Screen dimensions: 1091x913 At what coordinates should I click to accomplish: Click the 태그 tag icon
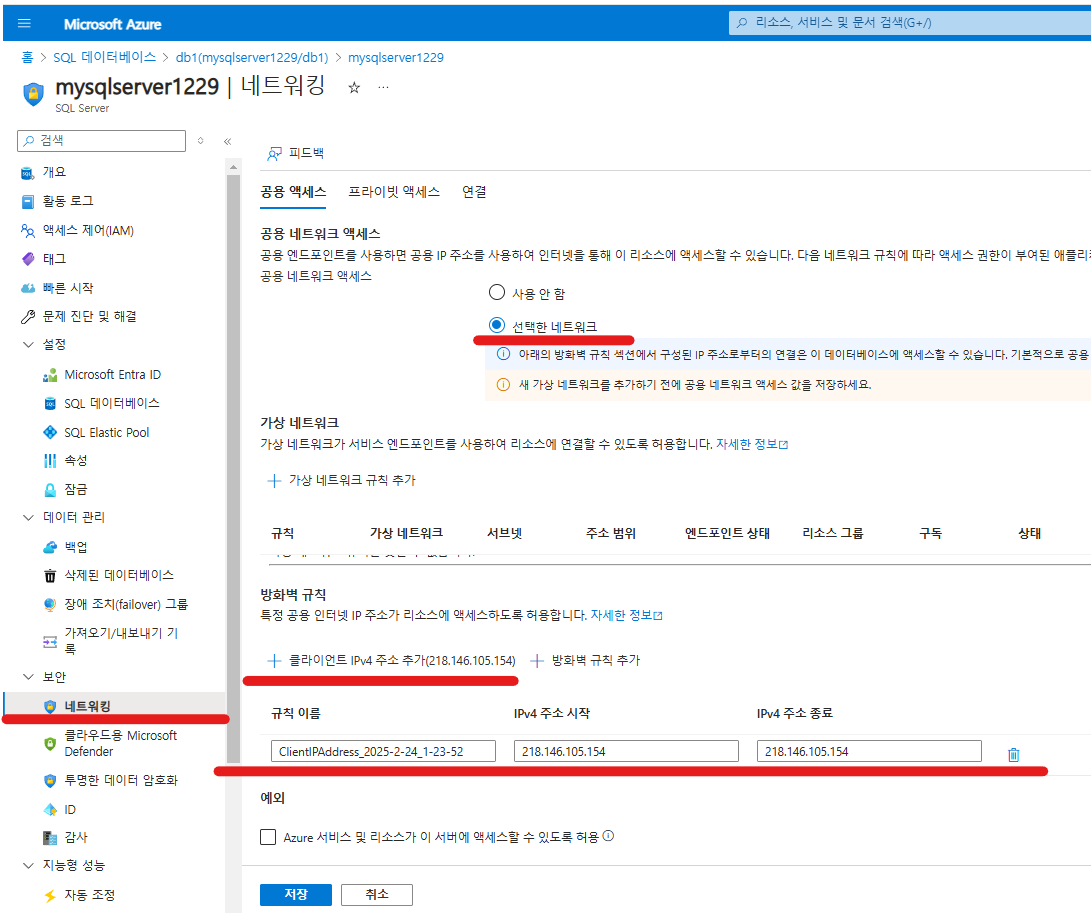28,259
